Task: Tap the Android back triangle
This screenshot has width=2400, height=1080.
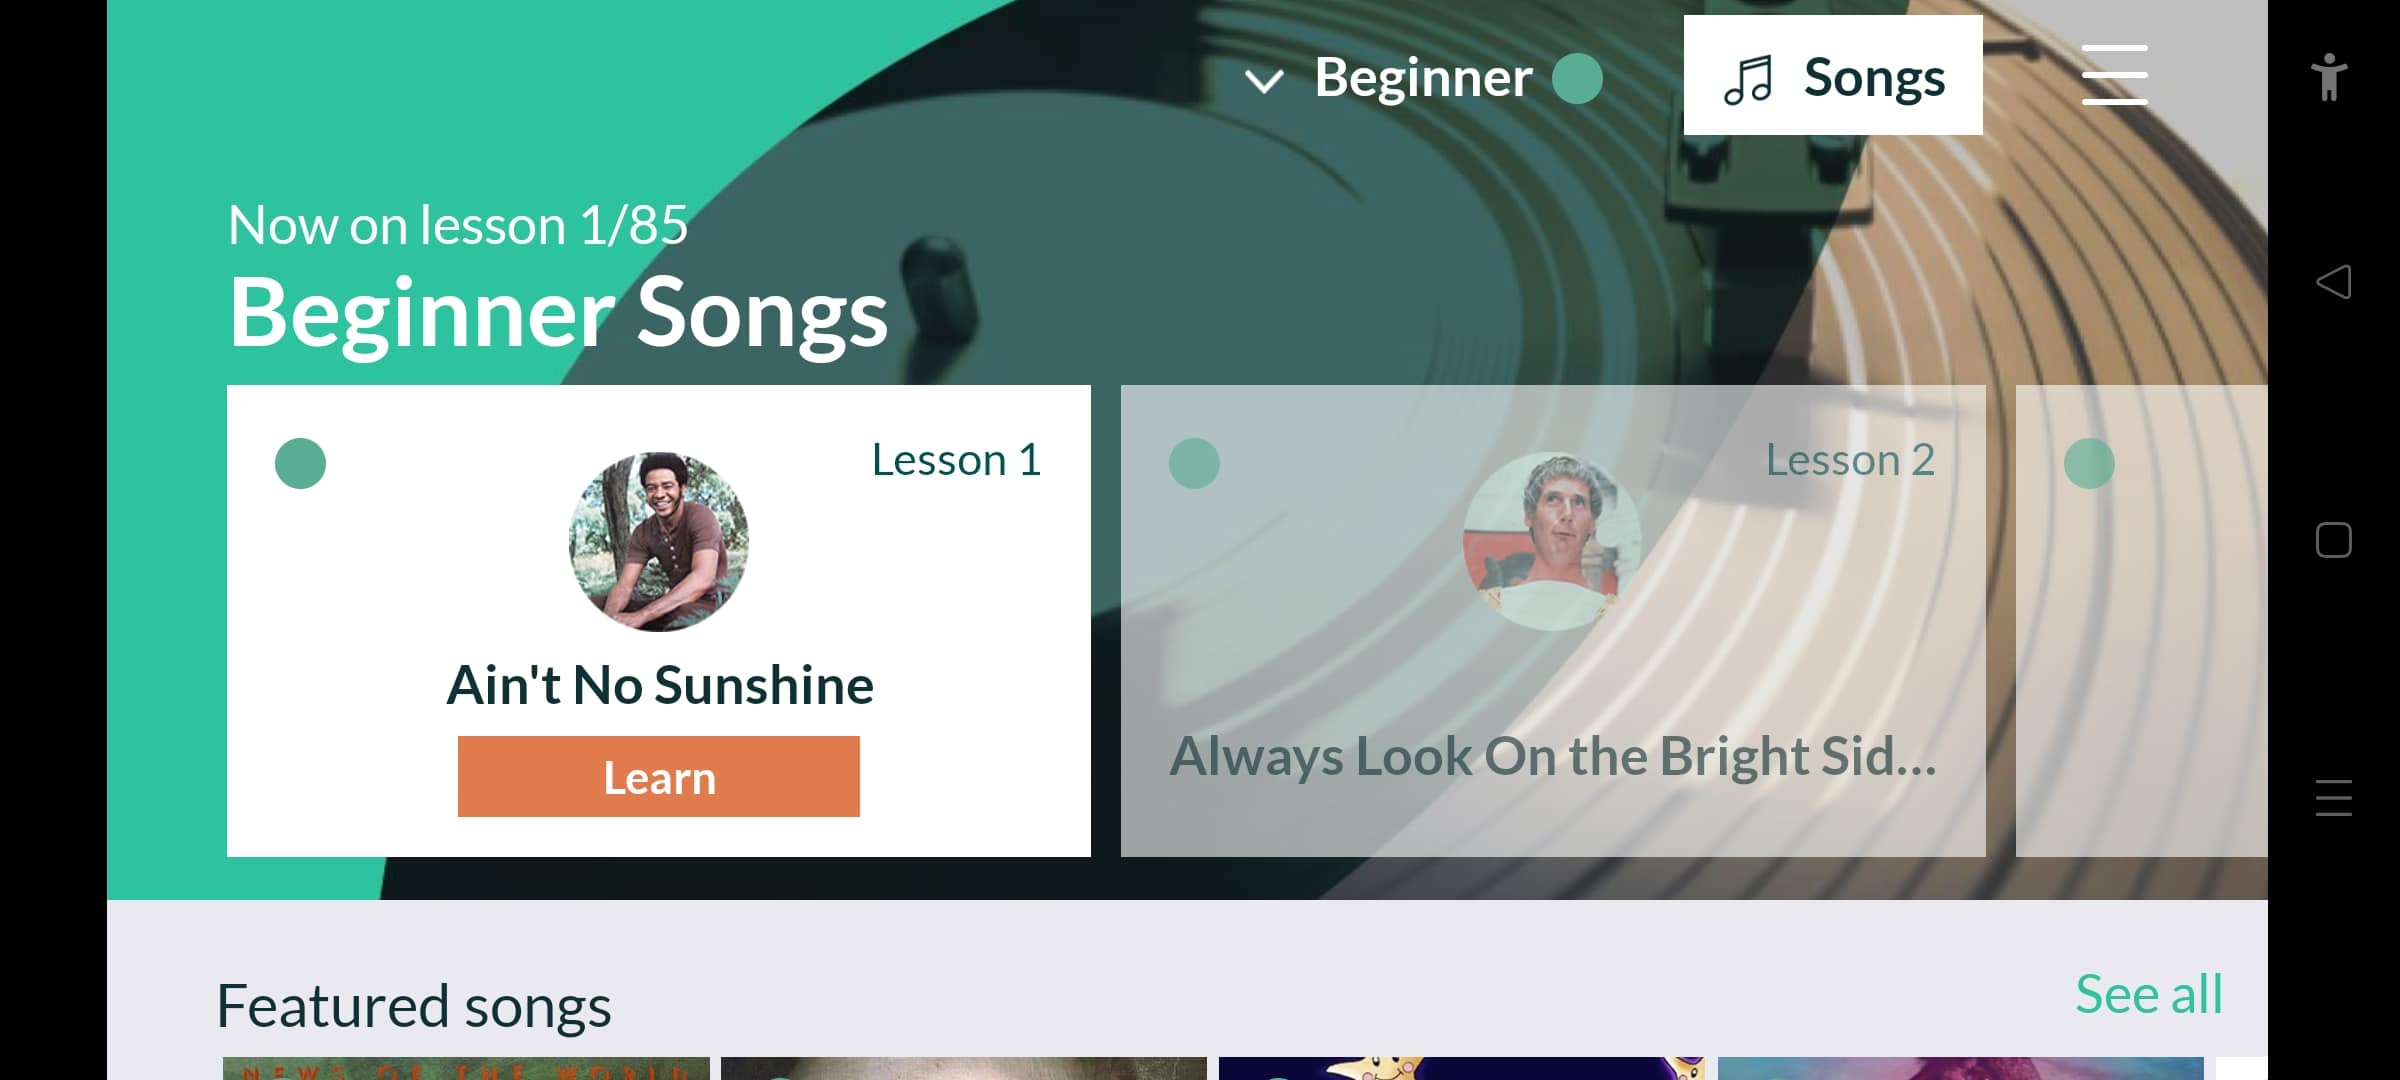Action: coord(2333,282)
